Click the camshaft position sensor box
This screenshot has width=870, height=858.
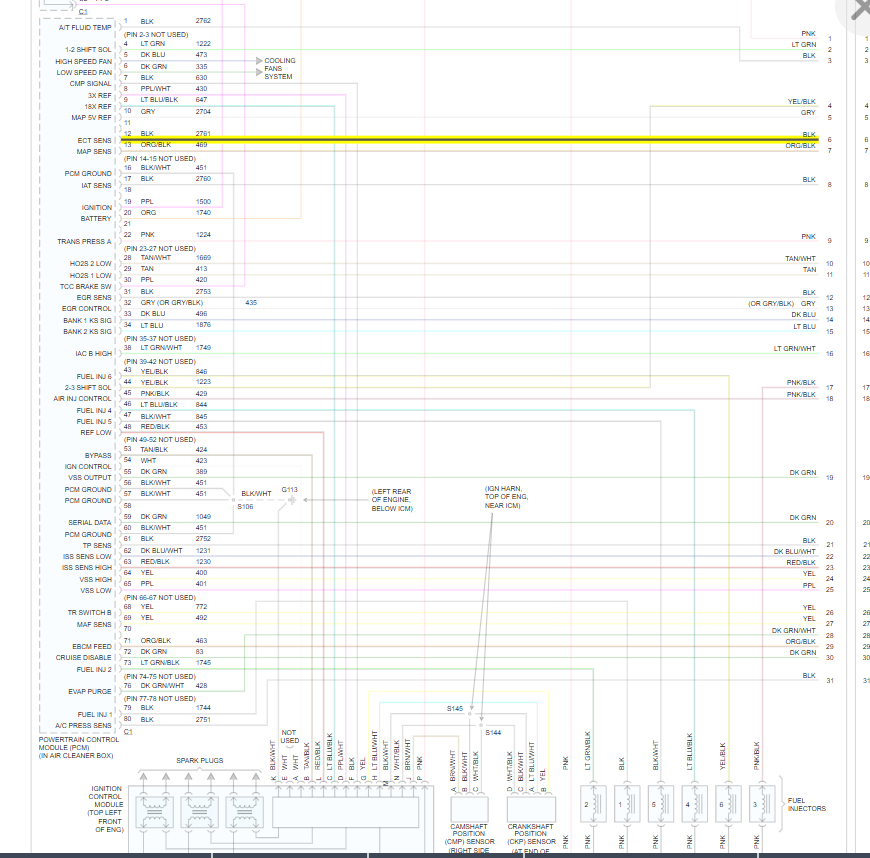[x=469, y=809]
